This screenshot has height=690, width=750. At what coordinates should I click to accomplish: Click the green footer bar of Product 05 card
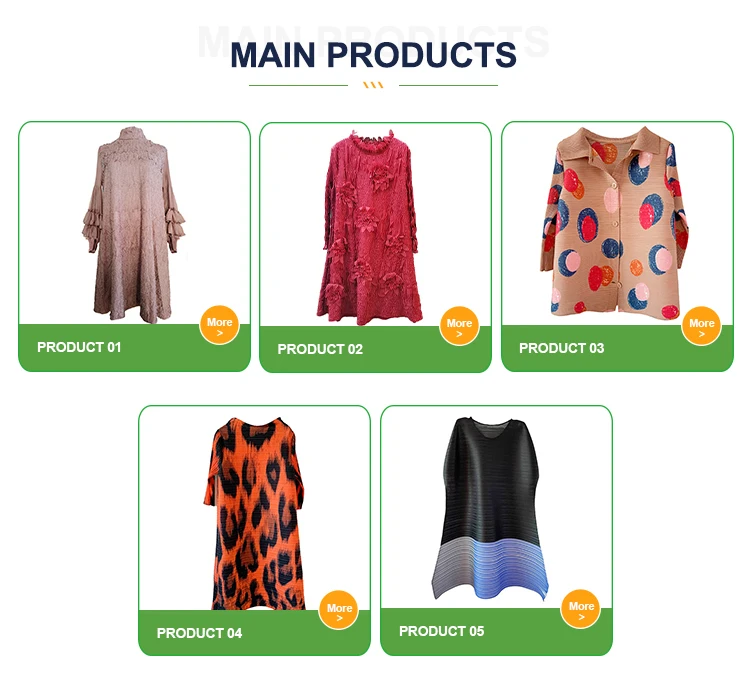[496, 632]
